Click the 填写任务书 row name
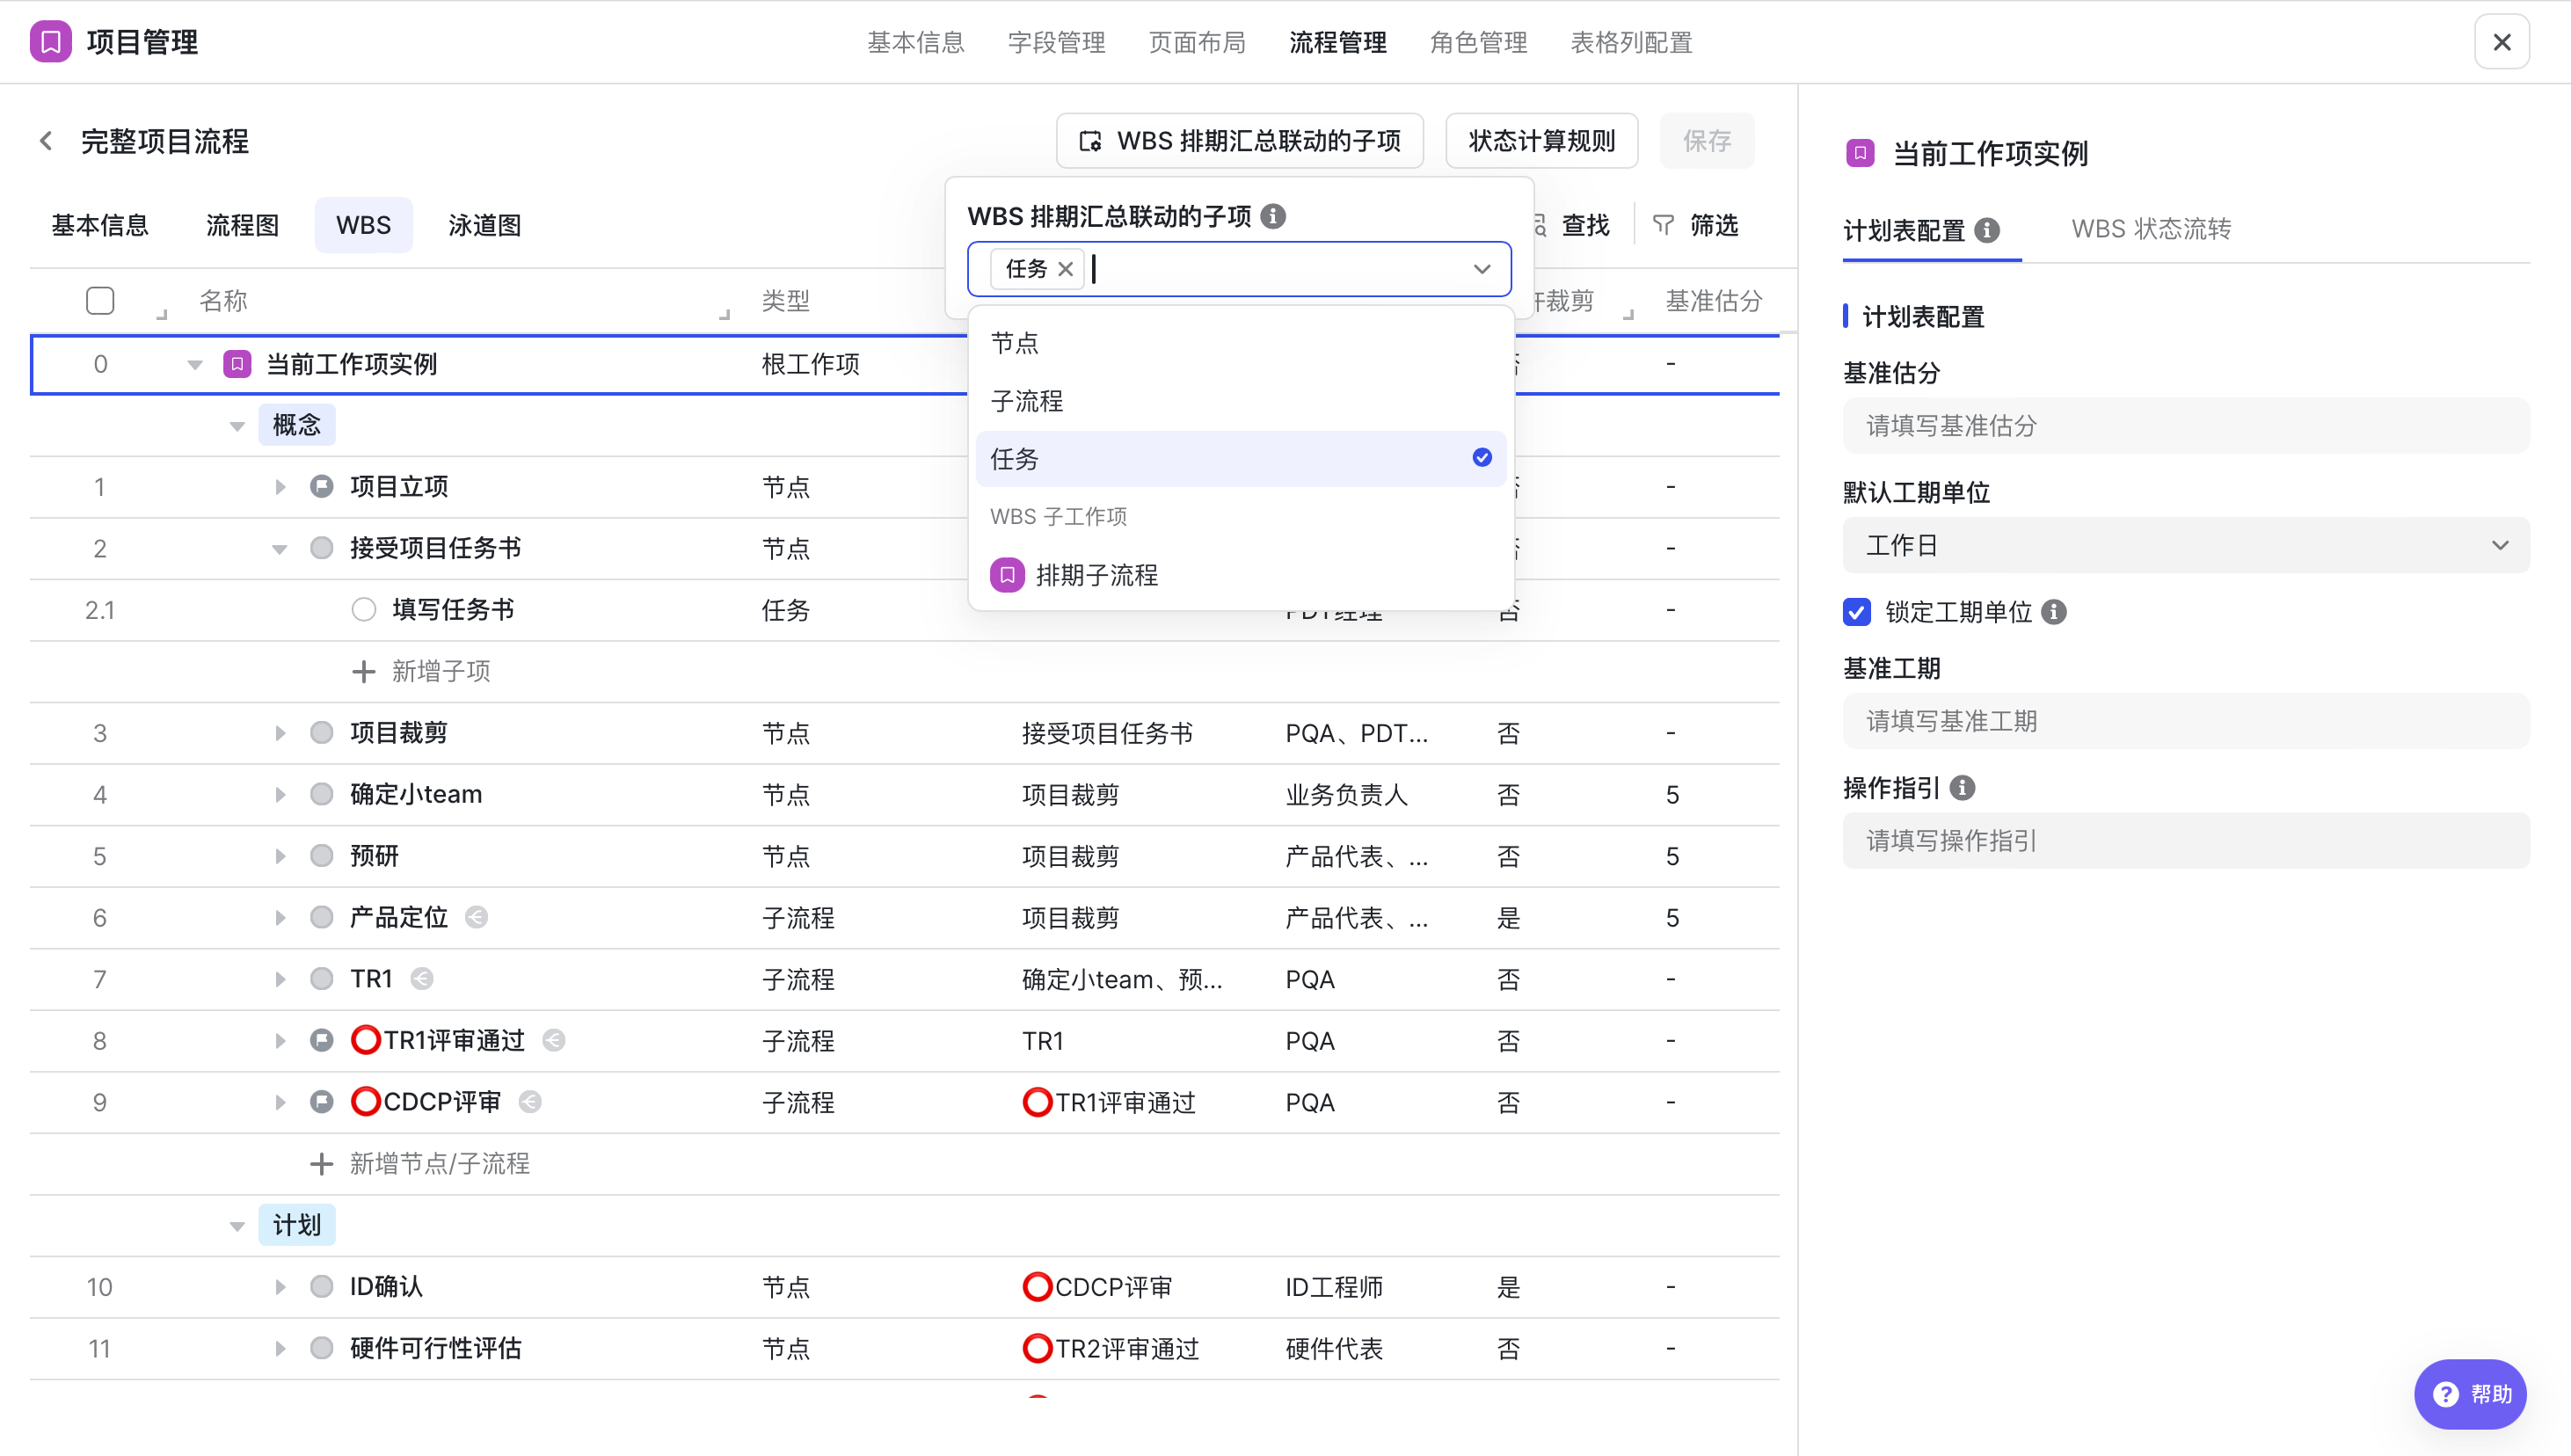The height and width of the screenshot is (1456, 2571). [453, 610]
